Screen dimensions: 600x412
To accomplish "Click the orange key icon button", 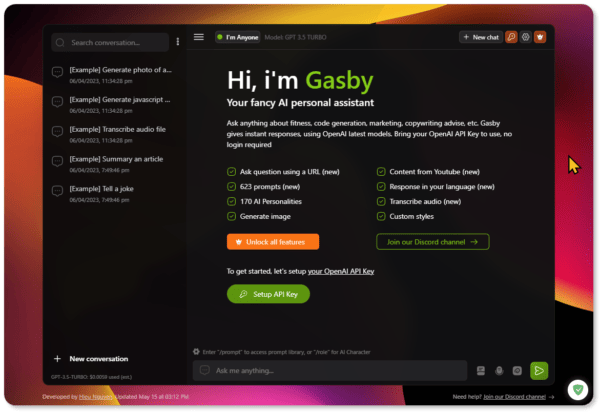I will point(511,37).
